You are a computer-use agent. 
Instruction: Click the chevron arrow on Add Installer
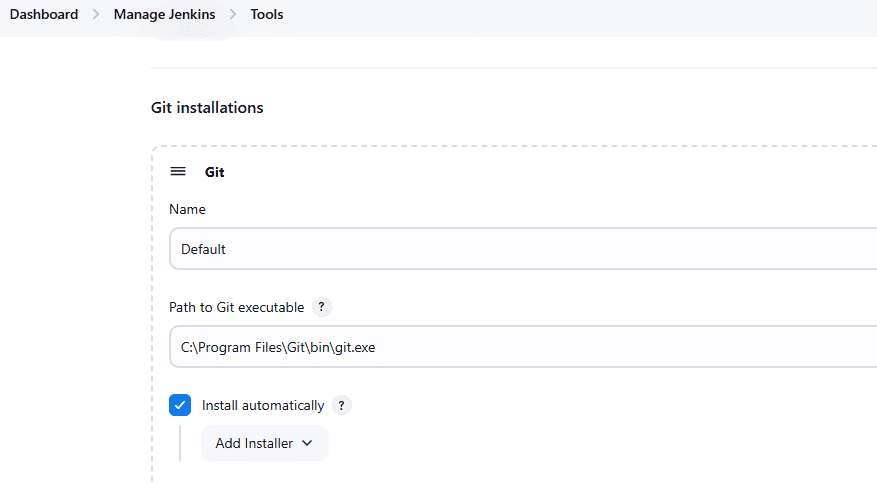[307, 443]
